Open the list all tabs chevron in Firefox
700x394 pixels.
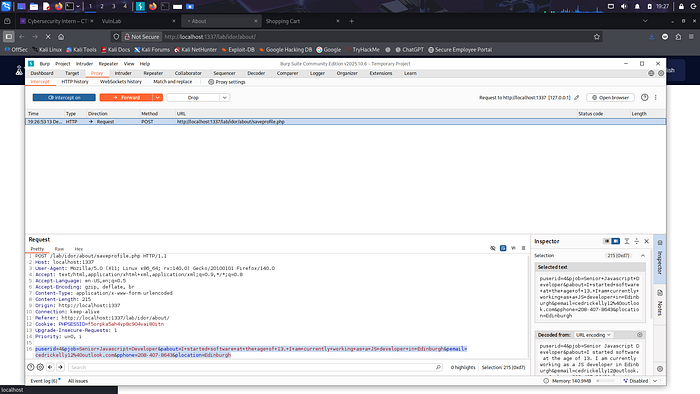click(645, 21)
